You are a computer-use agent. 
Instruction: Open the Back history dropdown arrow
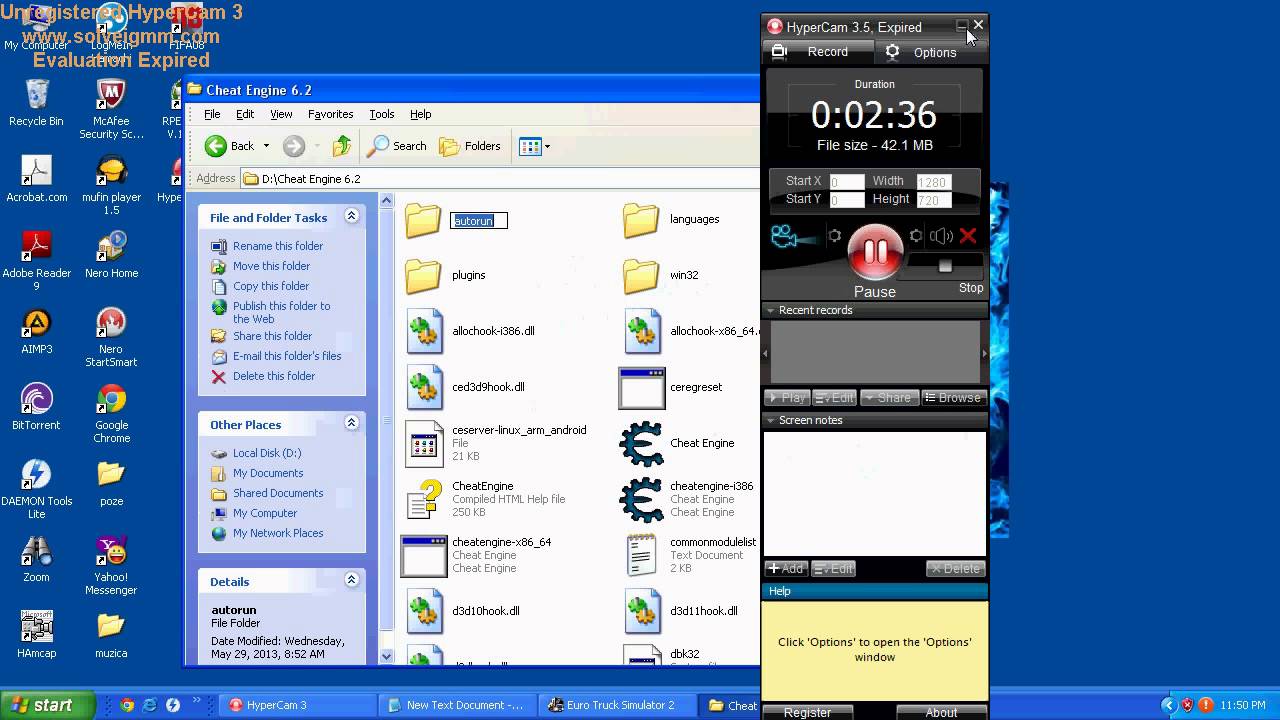tap(266, 146)
